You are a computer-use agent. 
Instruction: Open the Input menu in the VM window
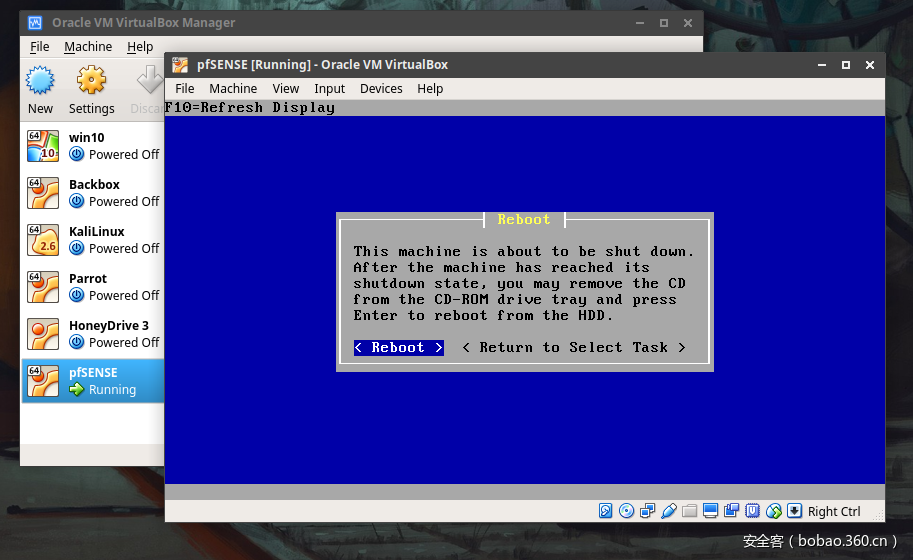click(329, 88)
